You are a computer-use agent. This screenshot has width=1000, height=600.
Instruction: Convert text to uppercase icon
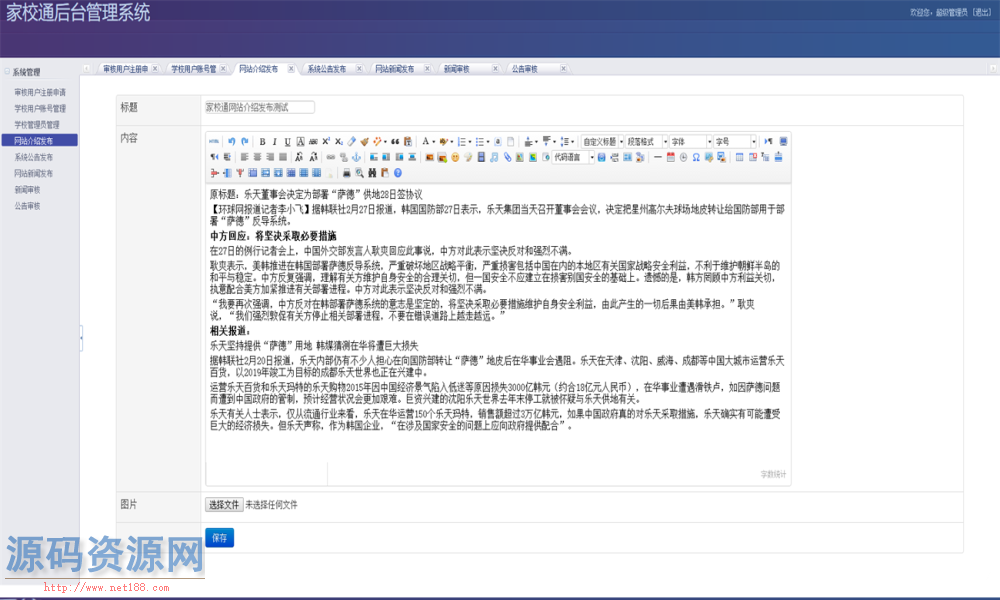298,157
